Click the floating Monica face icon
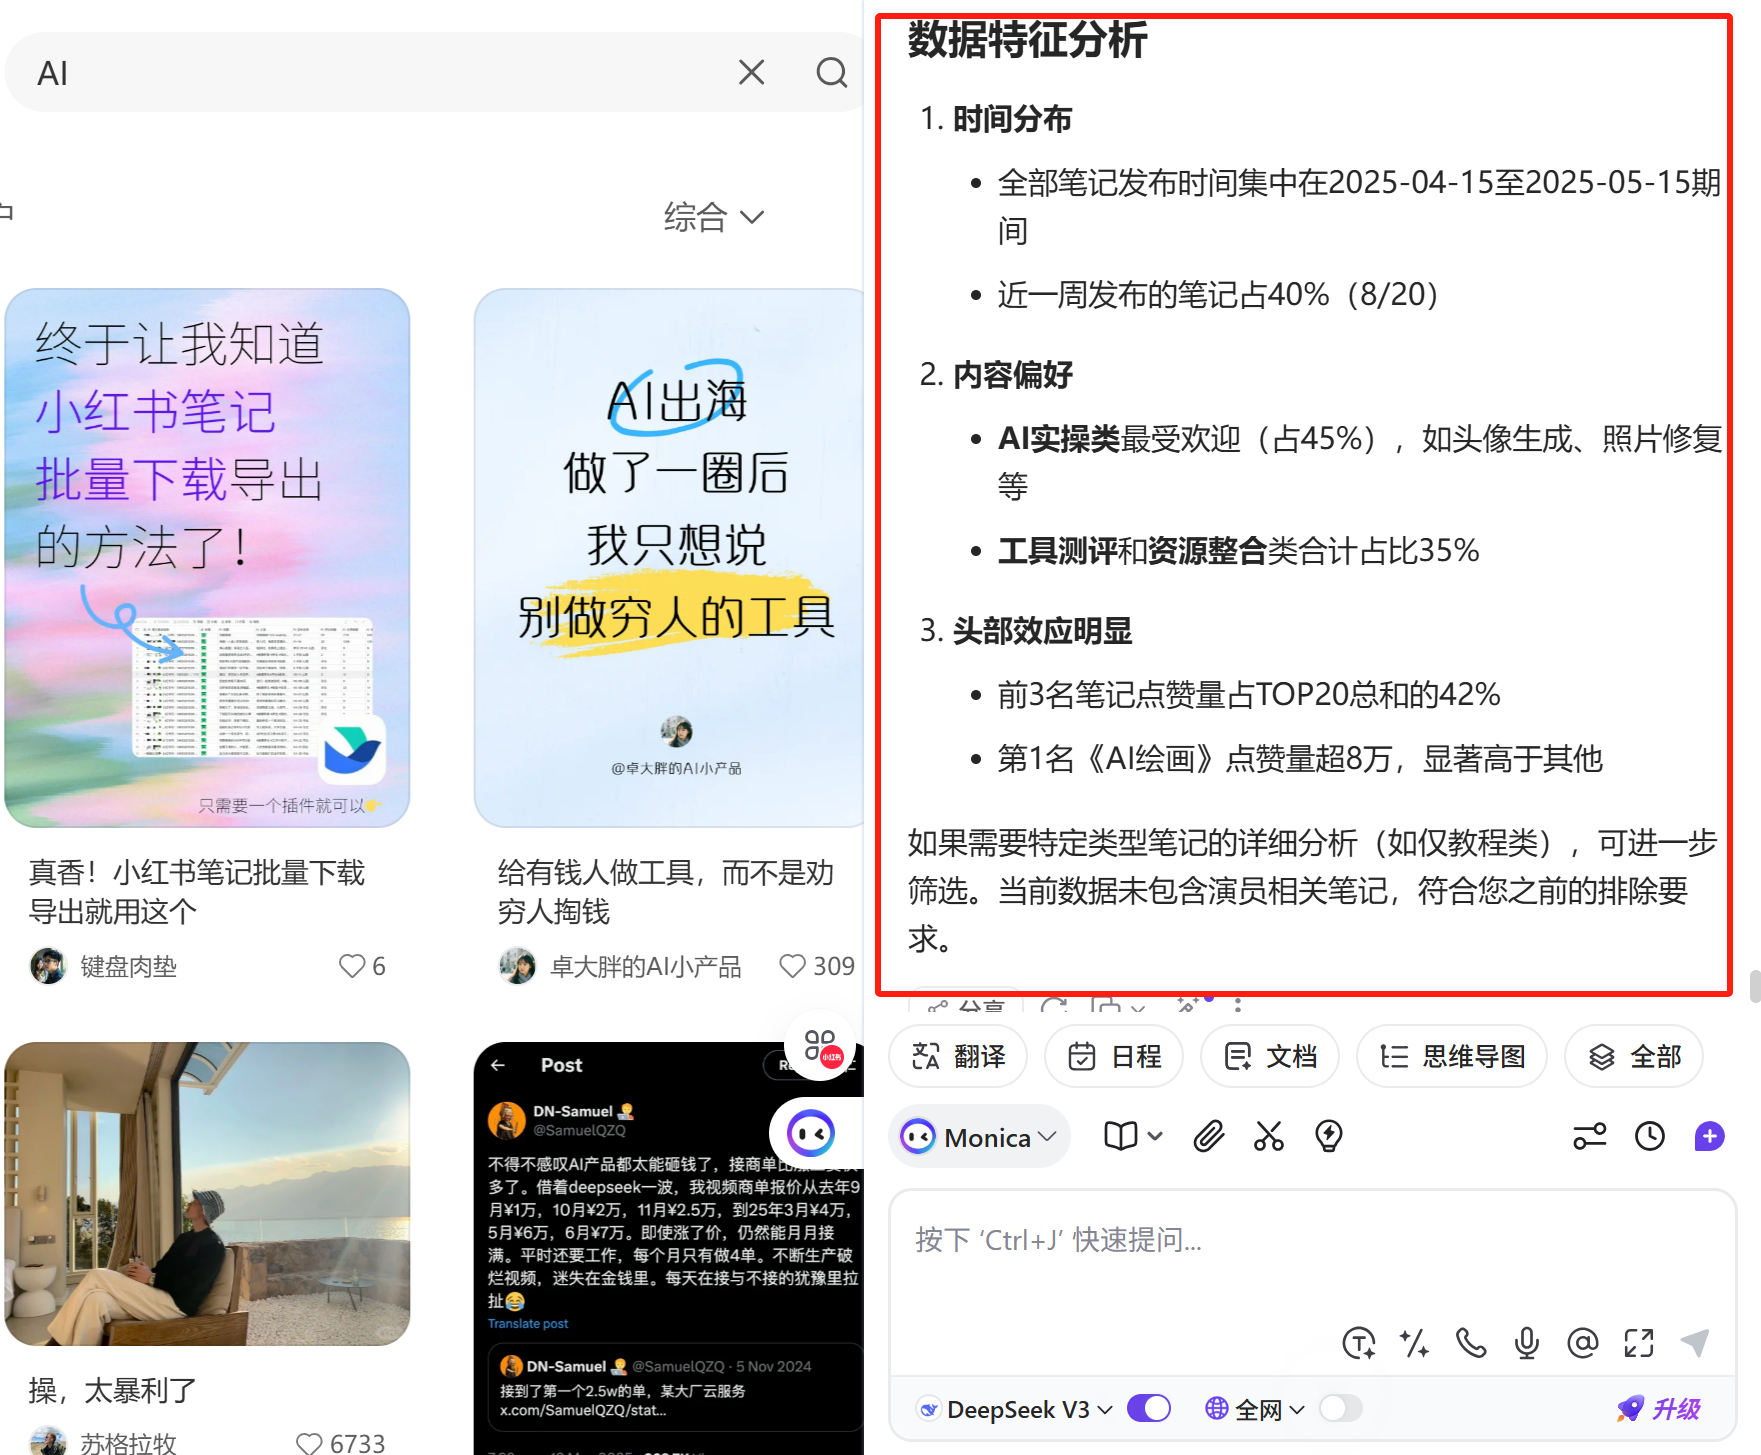The height and width of the screenshot is (1455, 1761). tap(811, 1133)
